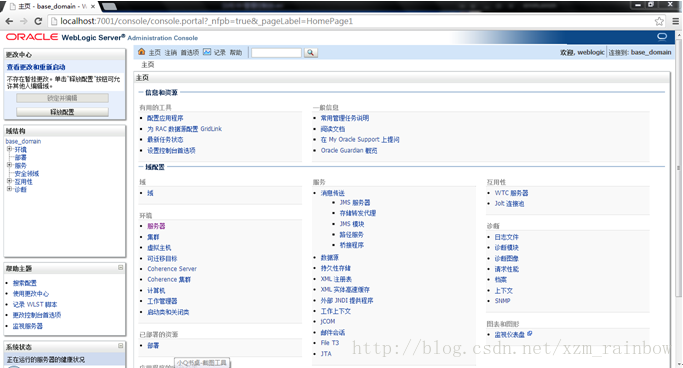This screenshot has width=683, height=368.
Task: Open the Oracle Guardian link
Action: [349, 150]
